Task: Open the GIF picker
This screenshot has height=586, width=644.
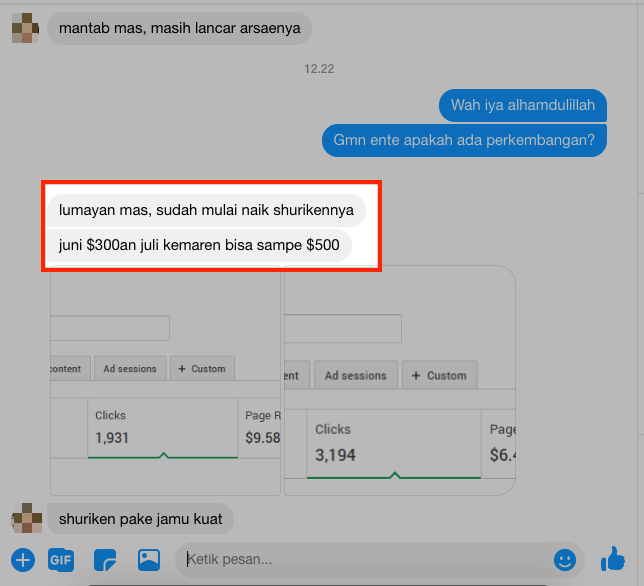Action: point(61,560)
